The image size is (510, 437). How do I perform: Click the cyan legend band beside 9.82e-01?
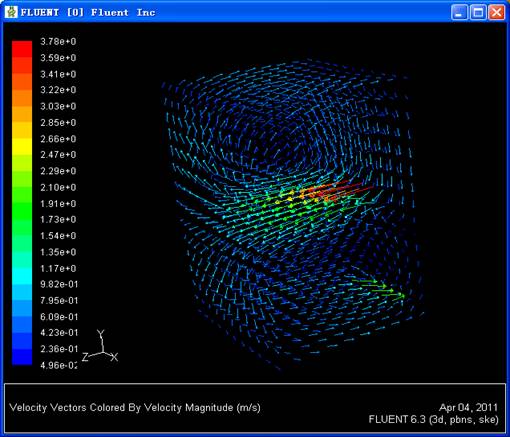coord(22,284)
